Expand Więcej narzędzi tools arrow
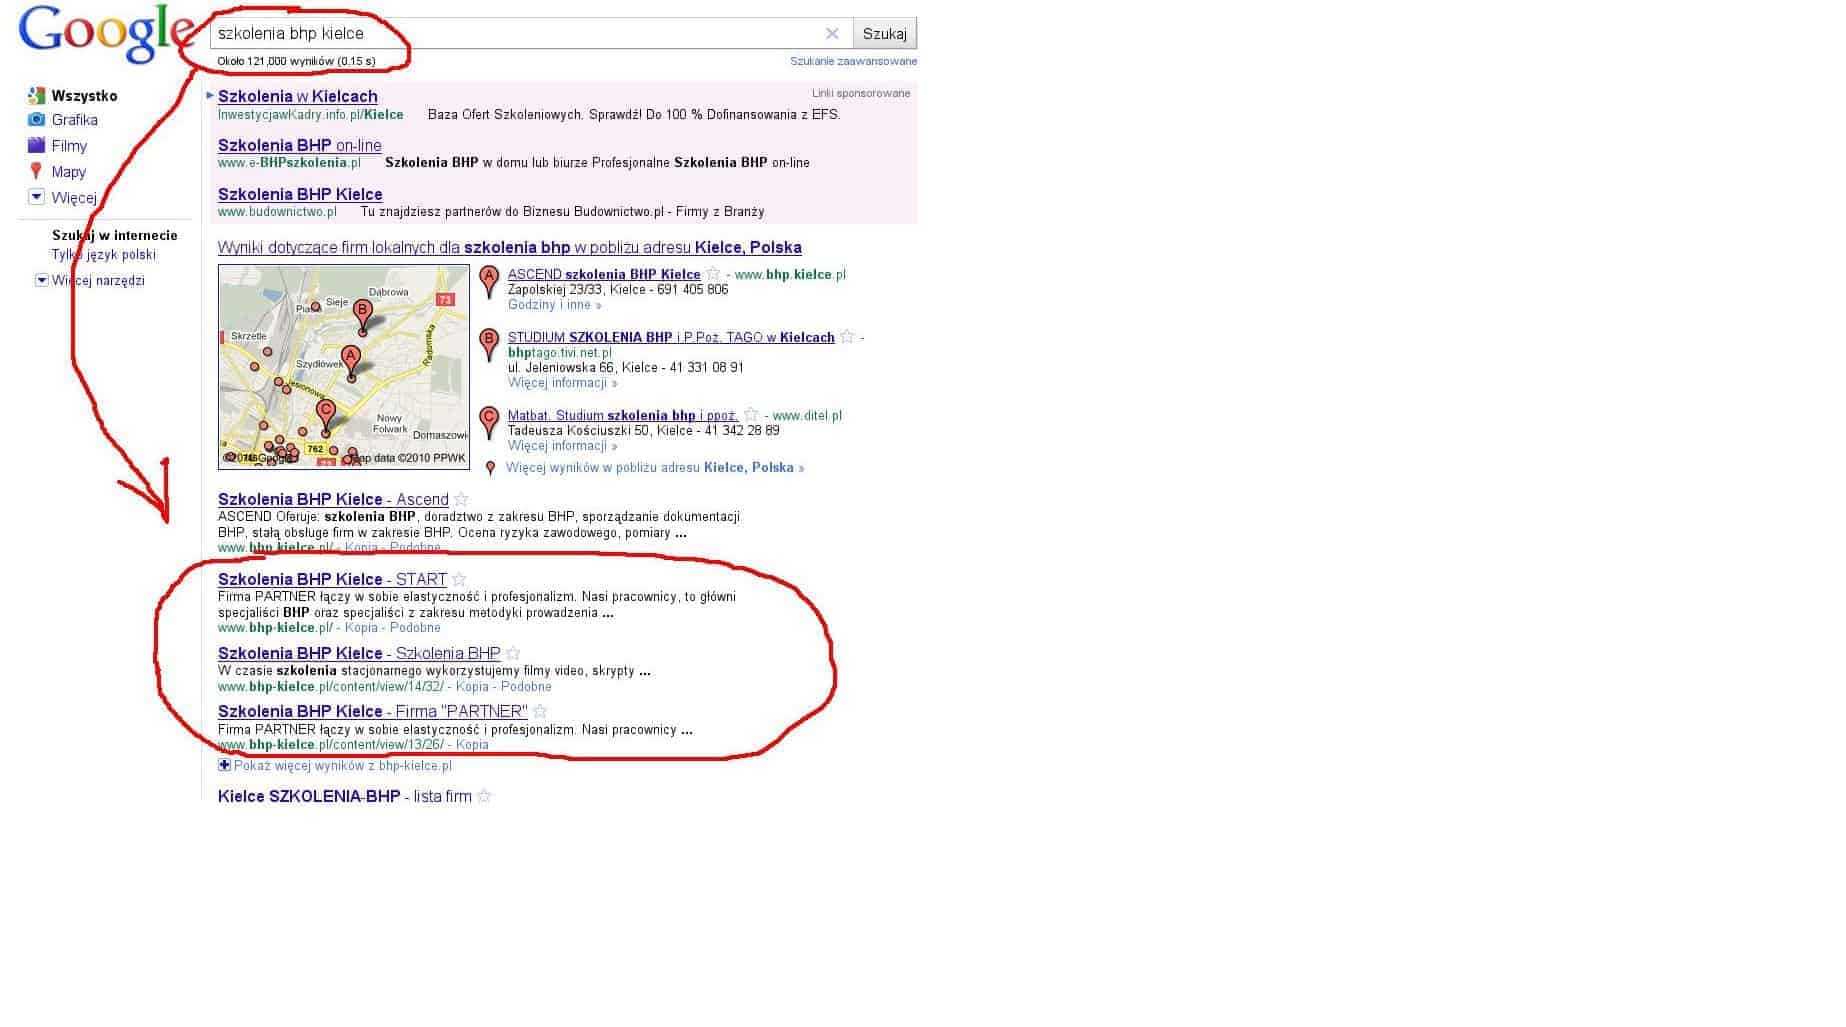 click(42, 280)
